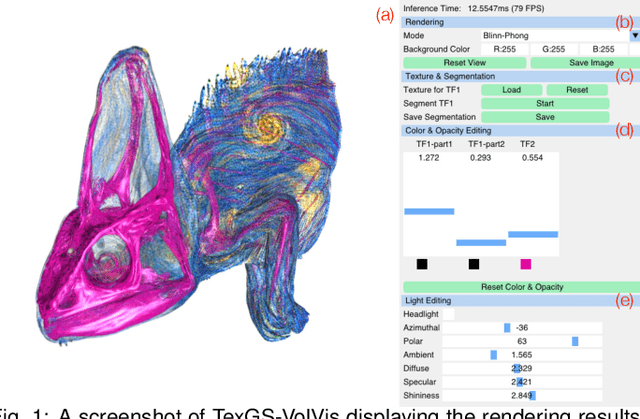Screen dimensions: 640x419
Task: Select the Blinn-Phong mode field
Action: [x=556, y=35]
